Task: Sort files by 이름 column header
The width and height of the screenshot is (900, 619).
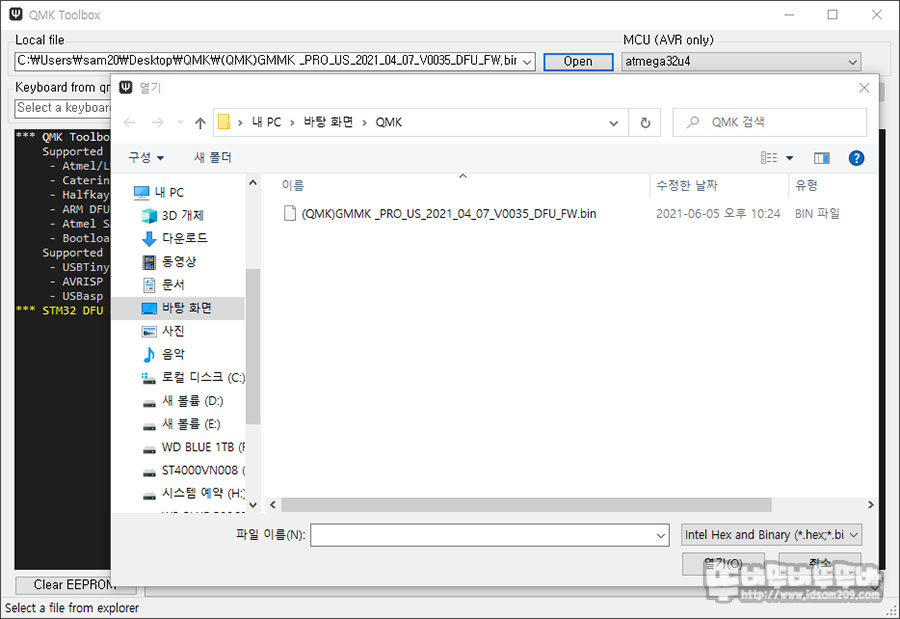Action: click(293, 185)
